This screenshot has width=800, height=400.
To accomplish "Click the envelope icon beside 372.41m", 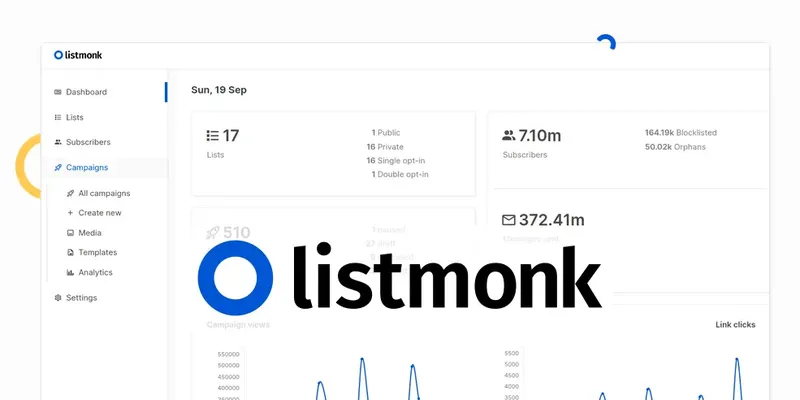I will [509, 220].
